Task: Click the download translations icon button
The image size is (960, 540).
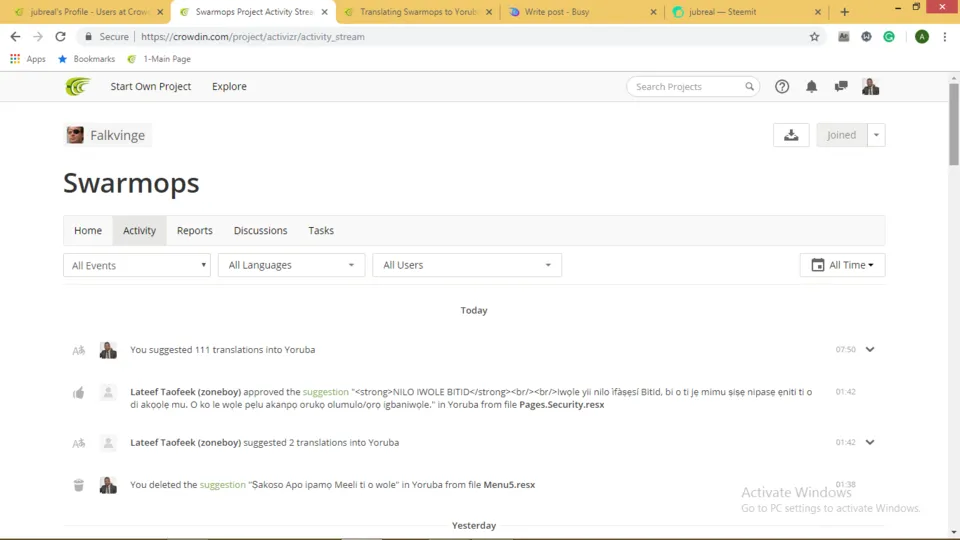Action: 791,135
